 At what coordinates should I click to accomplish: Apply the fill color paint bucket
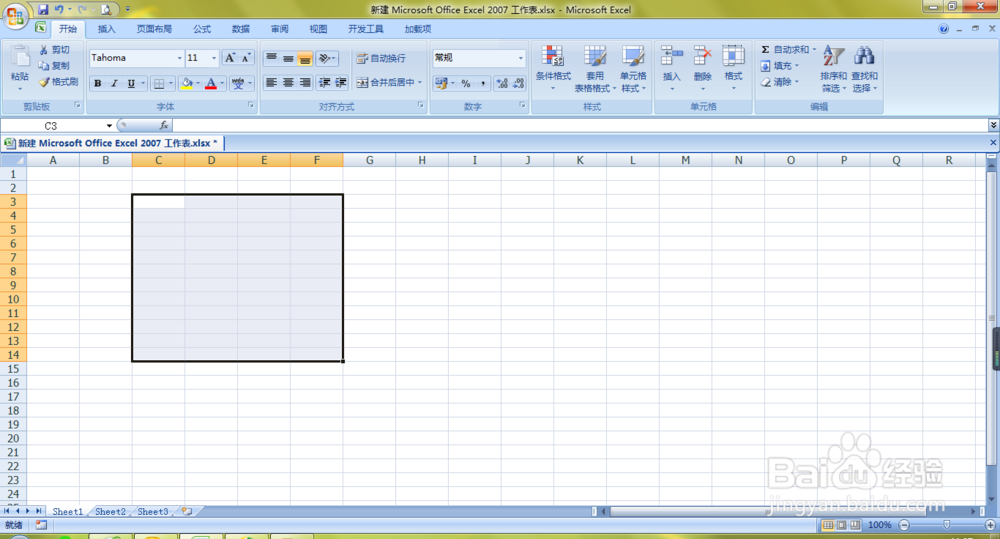pos(187,83)
